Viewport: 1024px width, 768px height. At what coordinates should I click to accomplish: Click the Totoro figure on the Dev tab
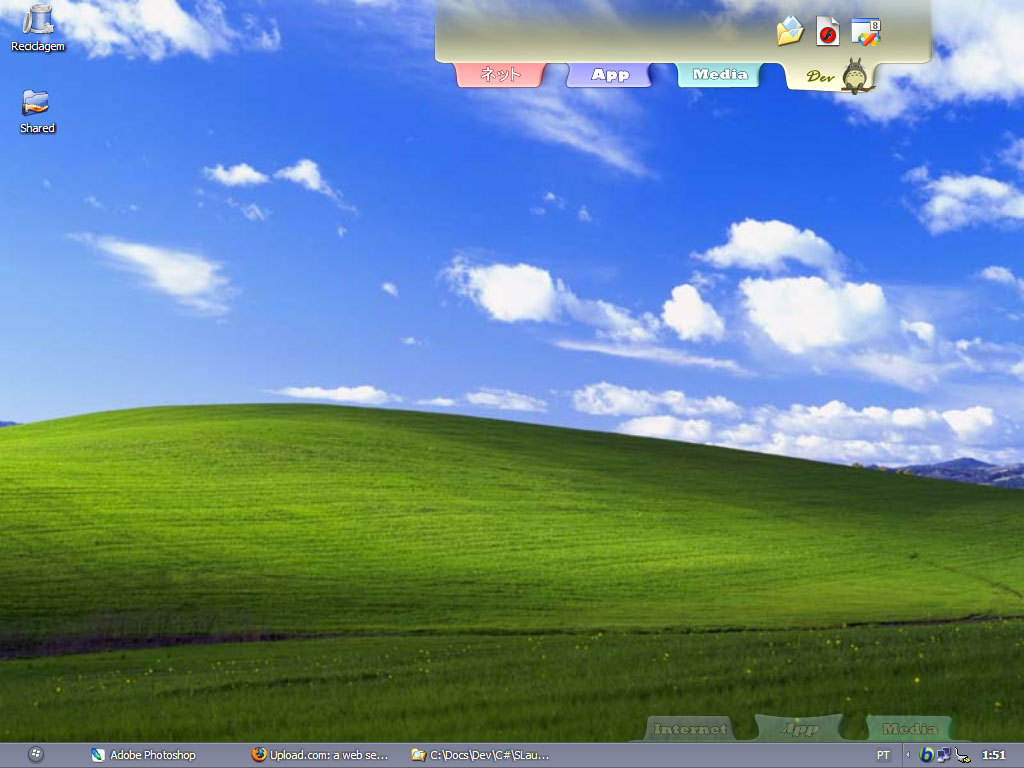pos(853,76)
